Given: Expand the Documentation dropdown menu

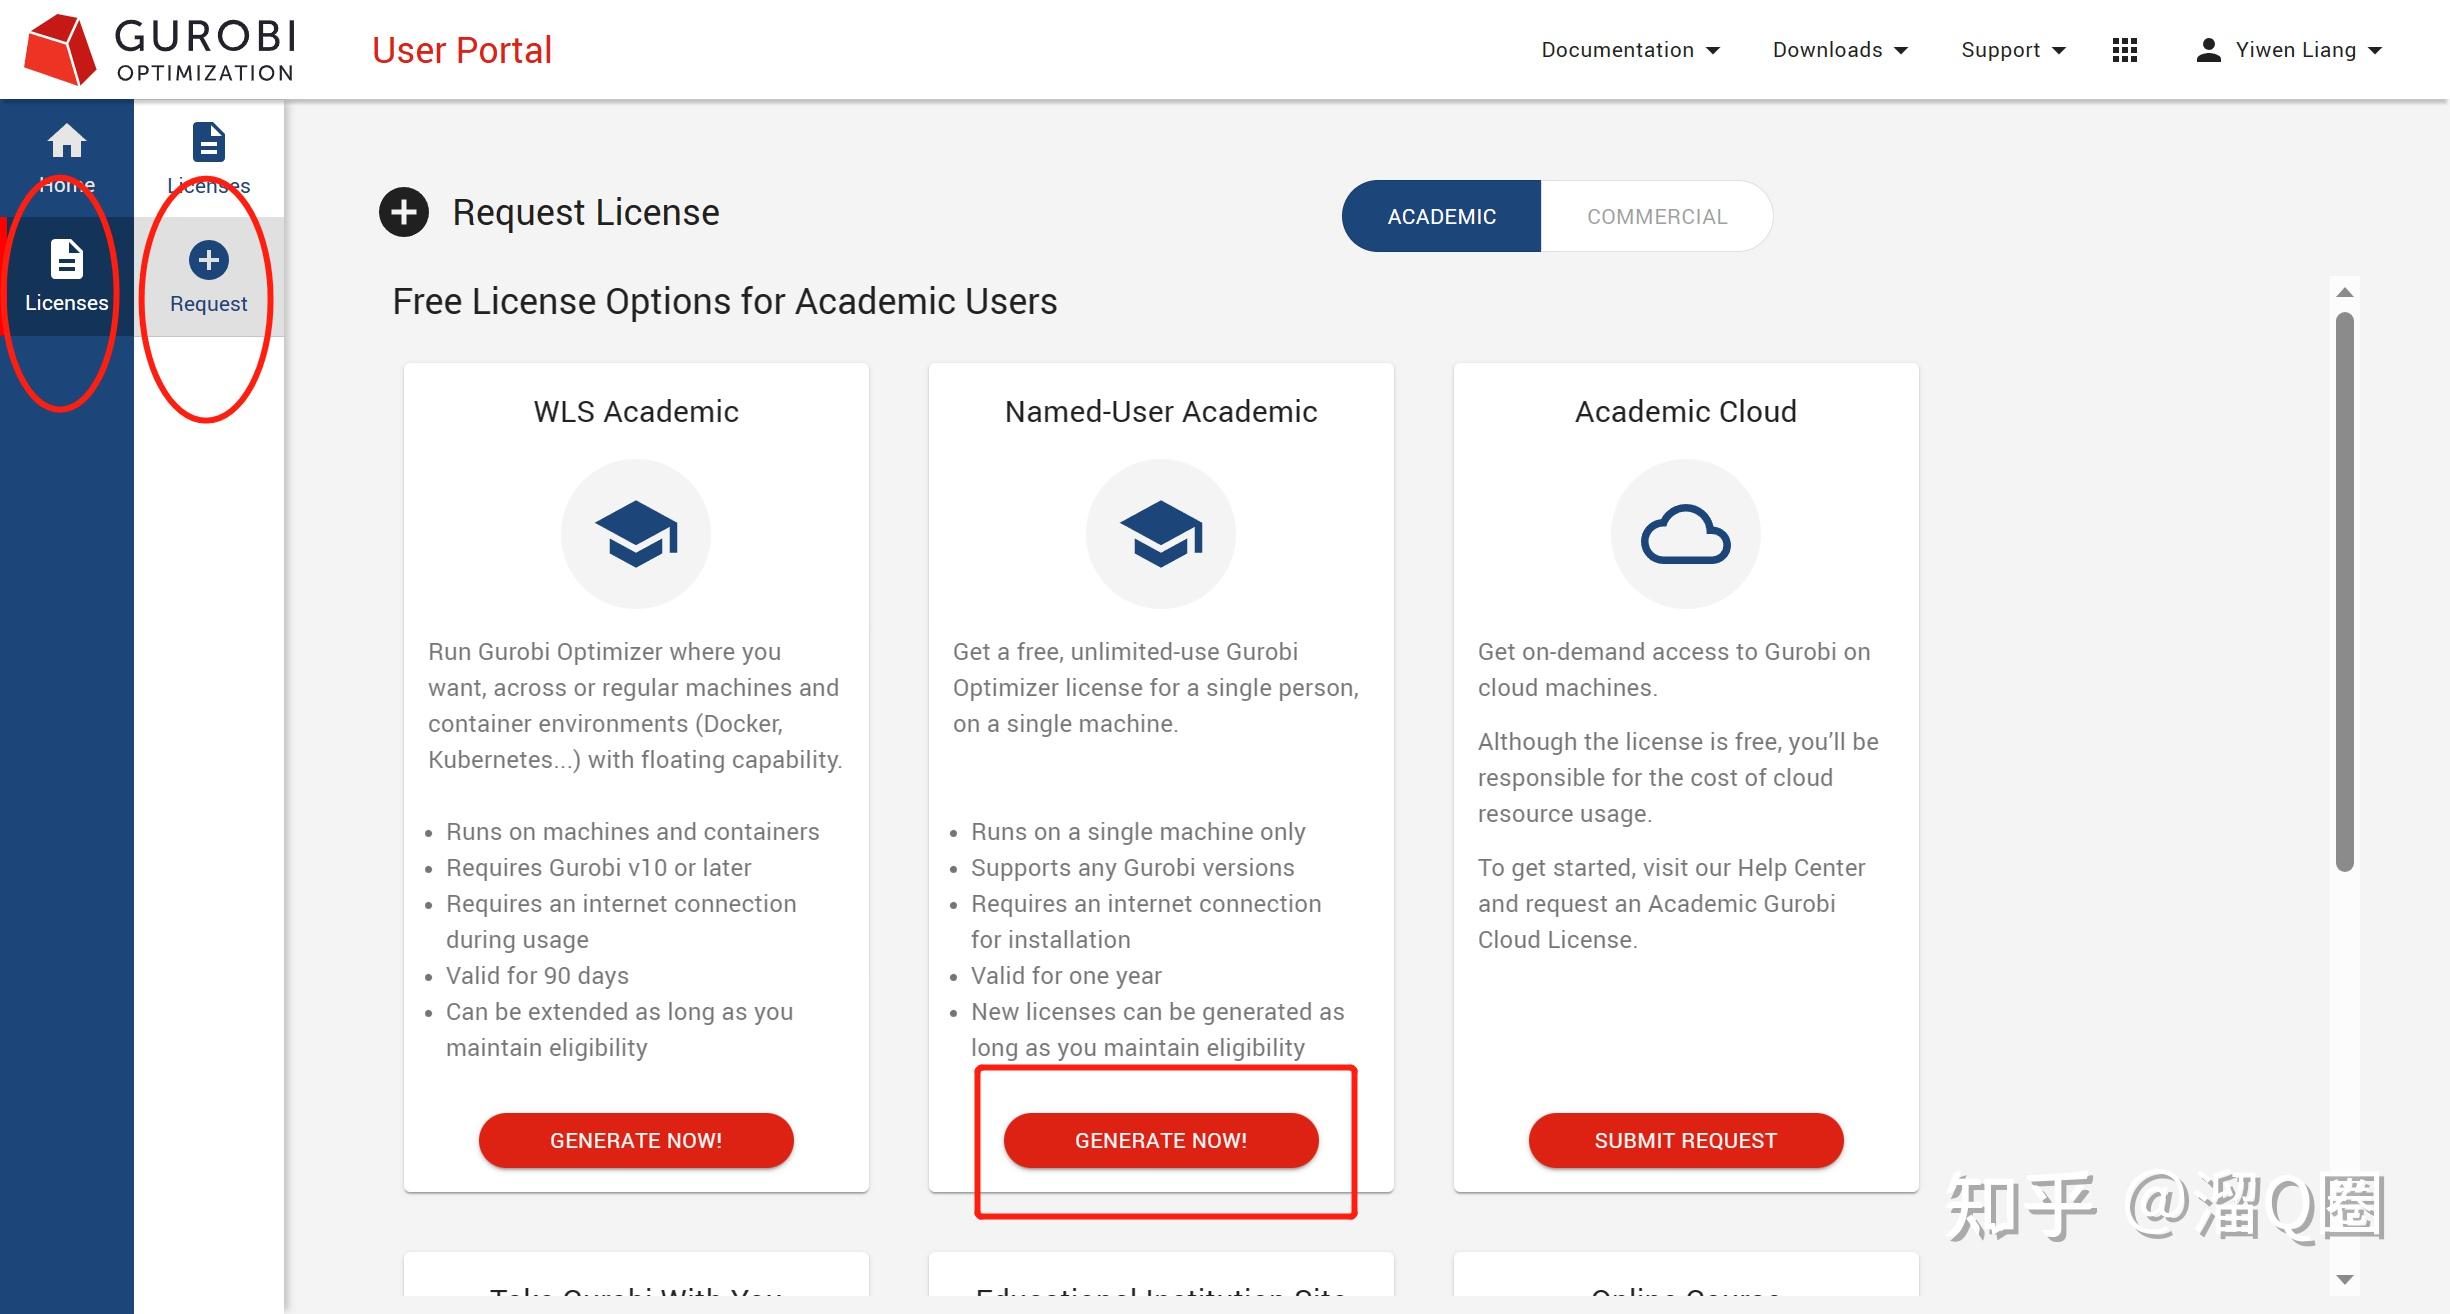Looking at the screenshot, I should (x=1629, y=50).
